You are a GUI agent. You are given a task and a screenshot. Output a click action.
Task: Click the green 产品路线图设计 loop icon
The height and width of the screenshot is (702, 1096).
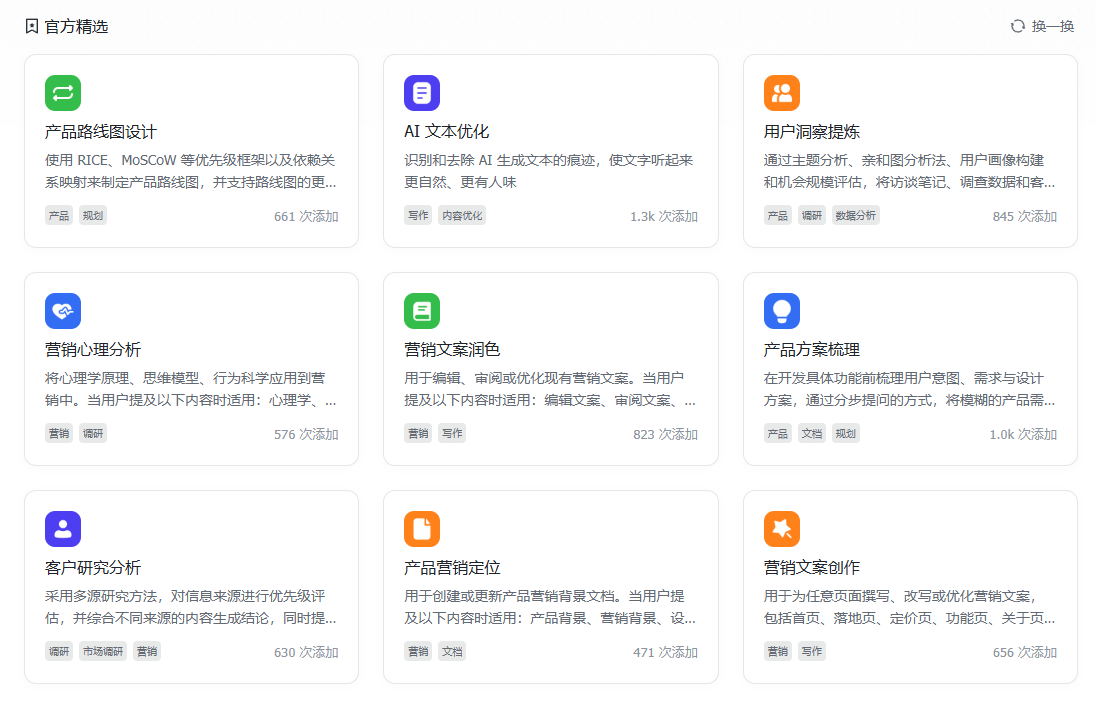point(63,93)
